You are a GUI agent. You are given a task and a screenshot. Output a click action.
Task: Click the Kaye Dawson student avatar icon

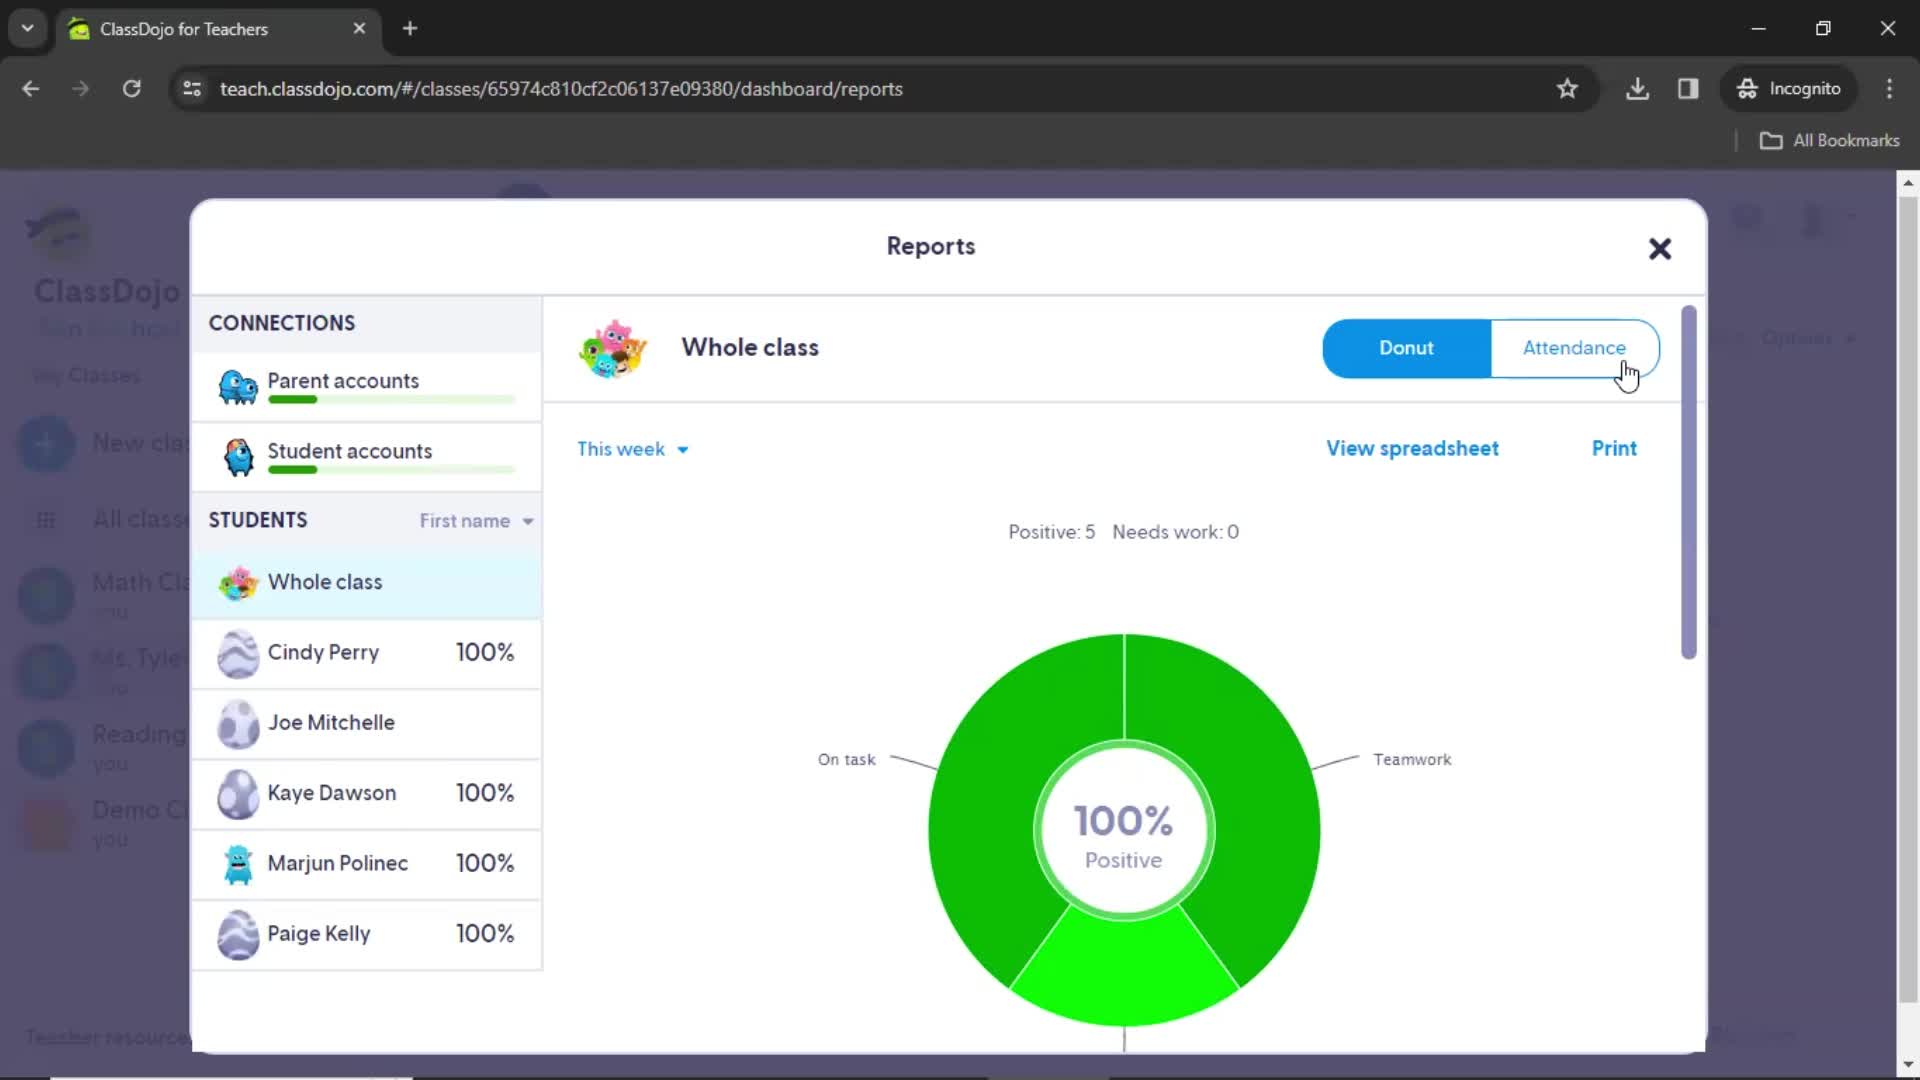(237, 793)
